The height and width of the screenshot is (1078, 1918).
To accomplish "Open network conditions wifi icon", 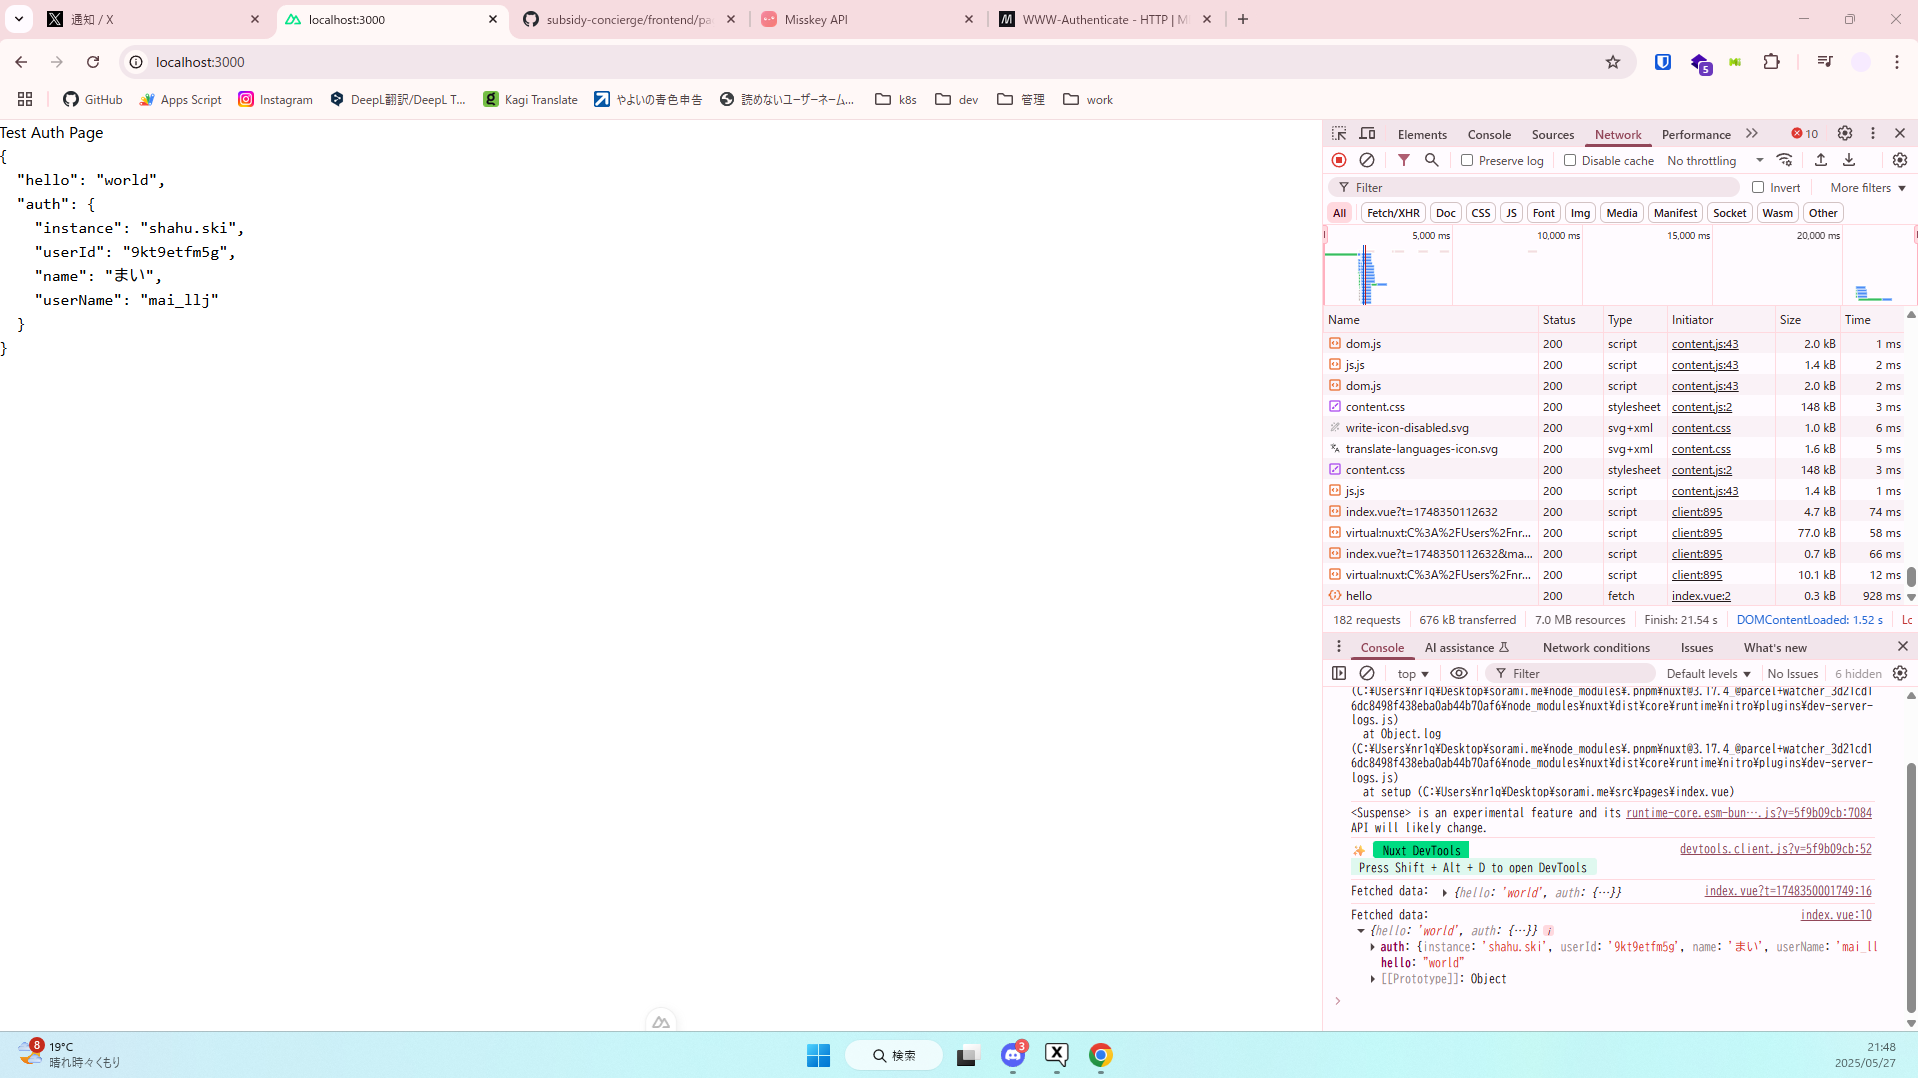I will click(1785, 160).
